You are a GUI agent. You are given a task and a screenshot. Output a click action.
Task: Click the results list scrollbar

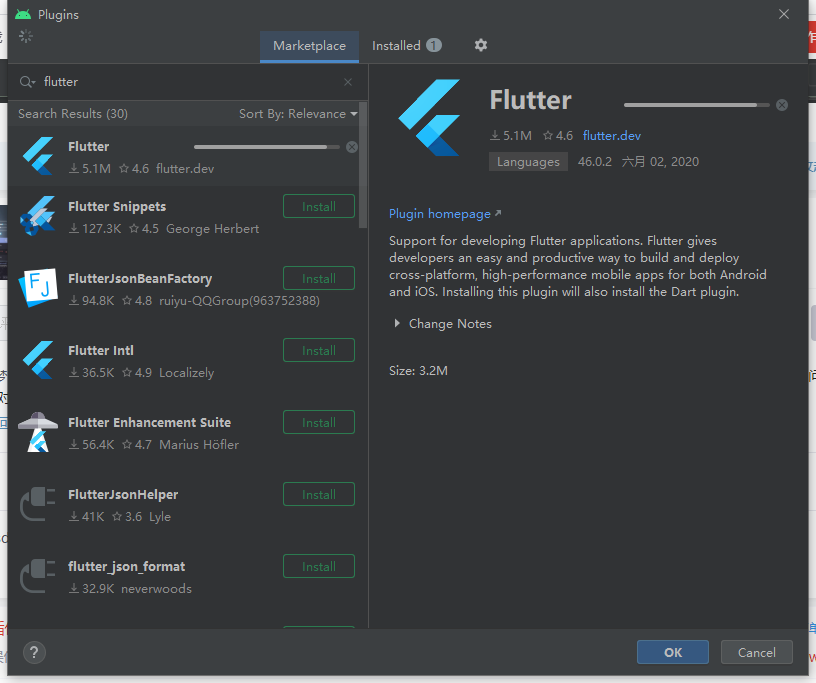click(363, 166)
